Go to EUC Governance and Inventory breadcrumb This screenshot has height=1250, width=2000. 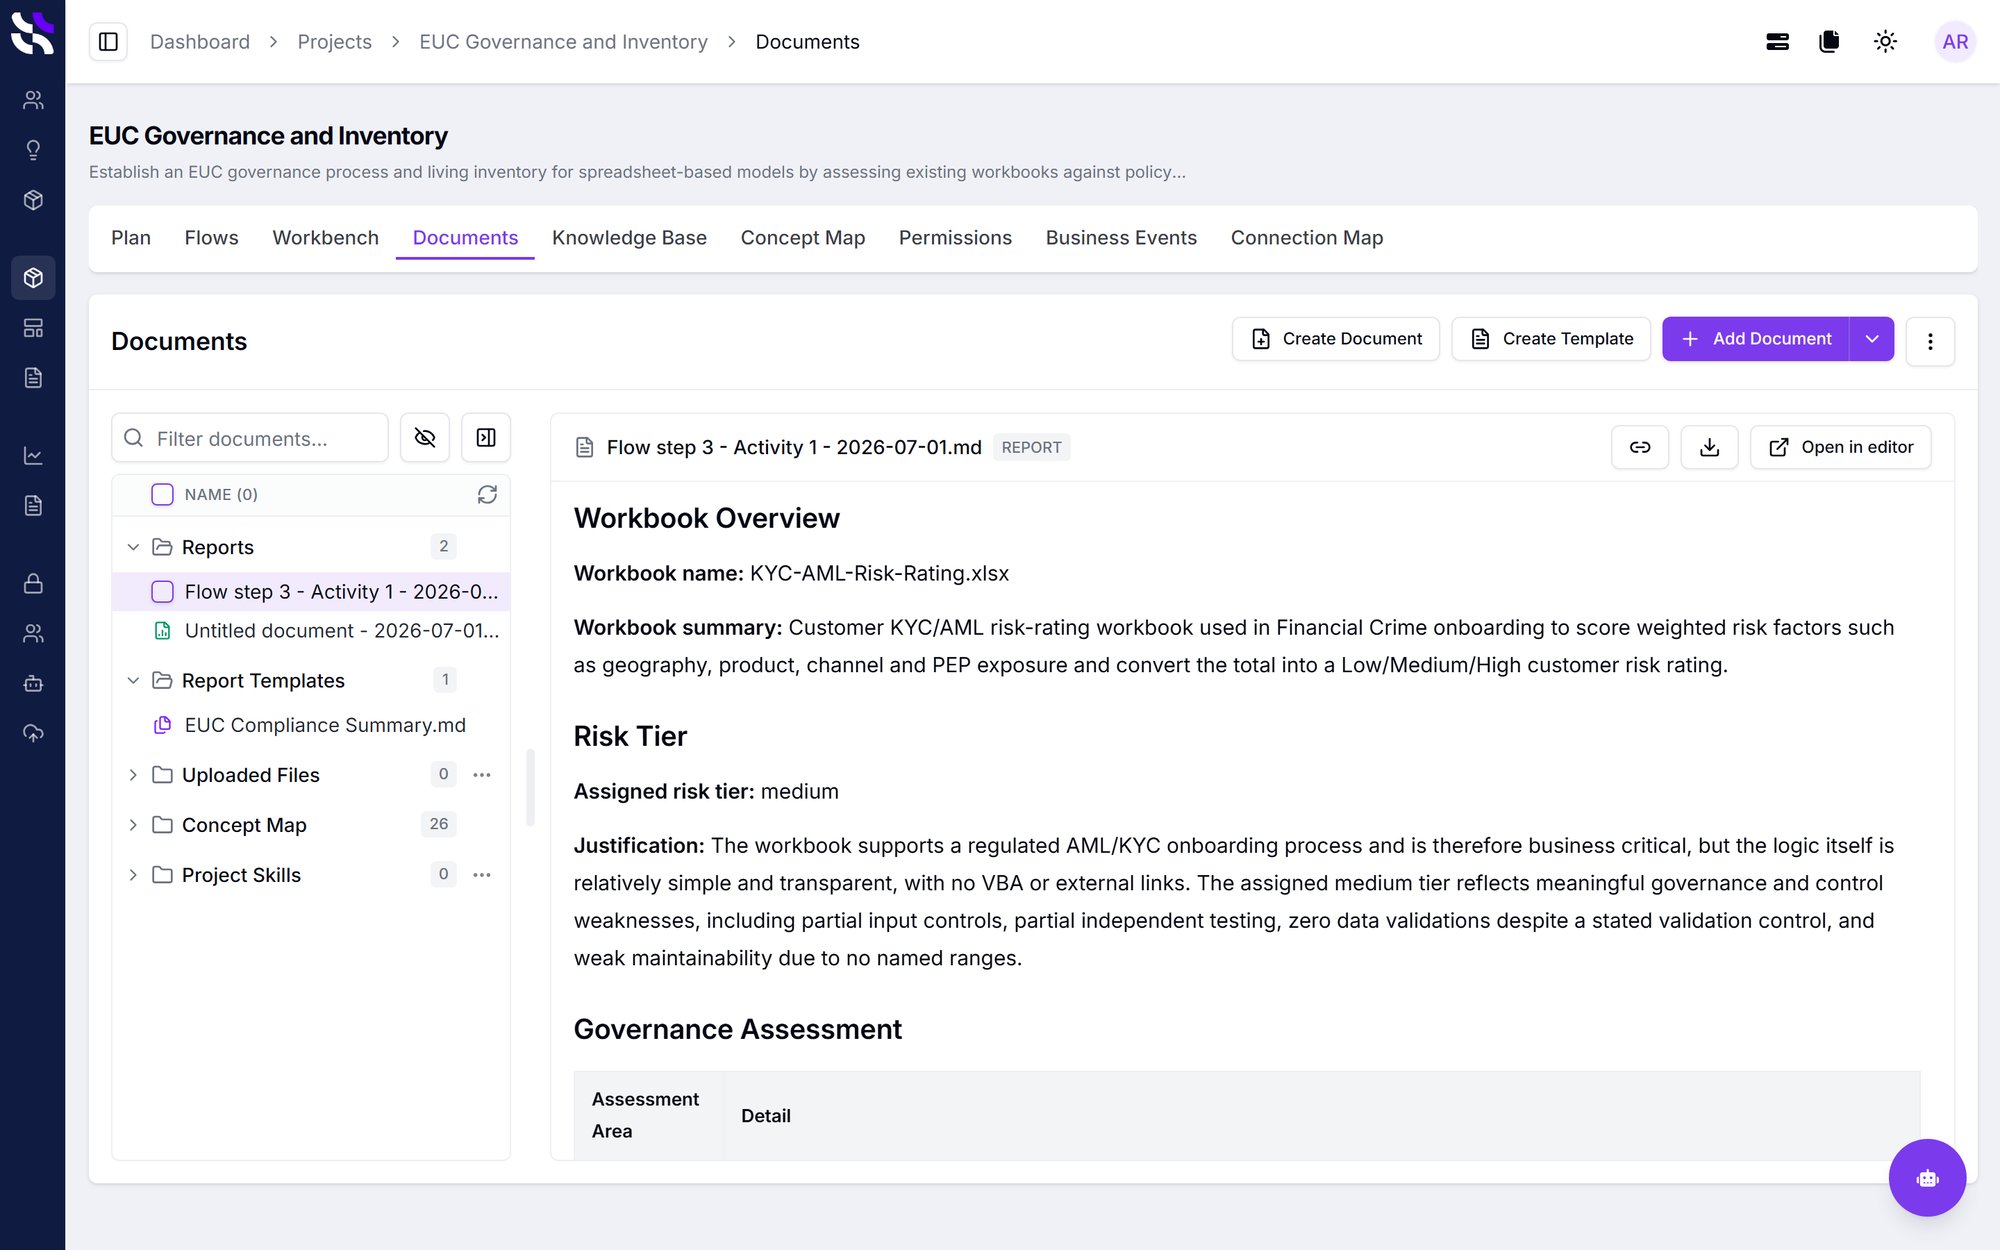563,42
